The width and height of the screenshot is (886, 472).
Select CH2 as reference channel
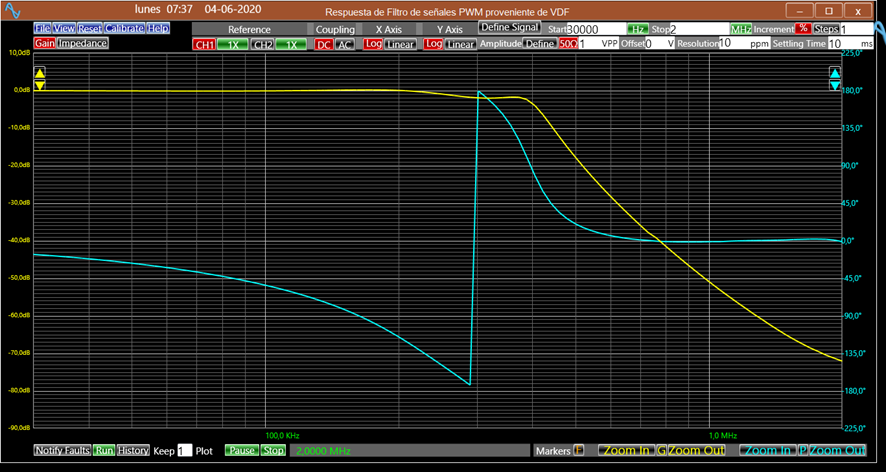pos(263,45)
